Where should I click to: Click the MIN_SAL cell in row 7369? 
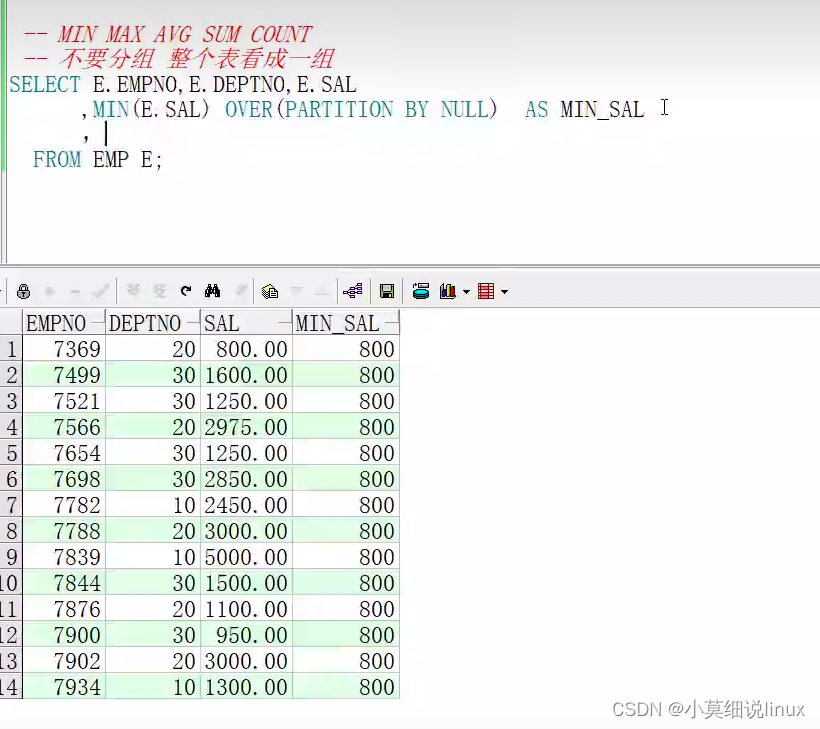346,349
